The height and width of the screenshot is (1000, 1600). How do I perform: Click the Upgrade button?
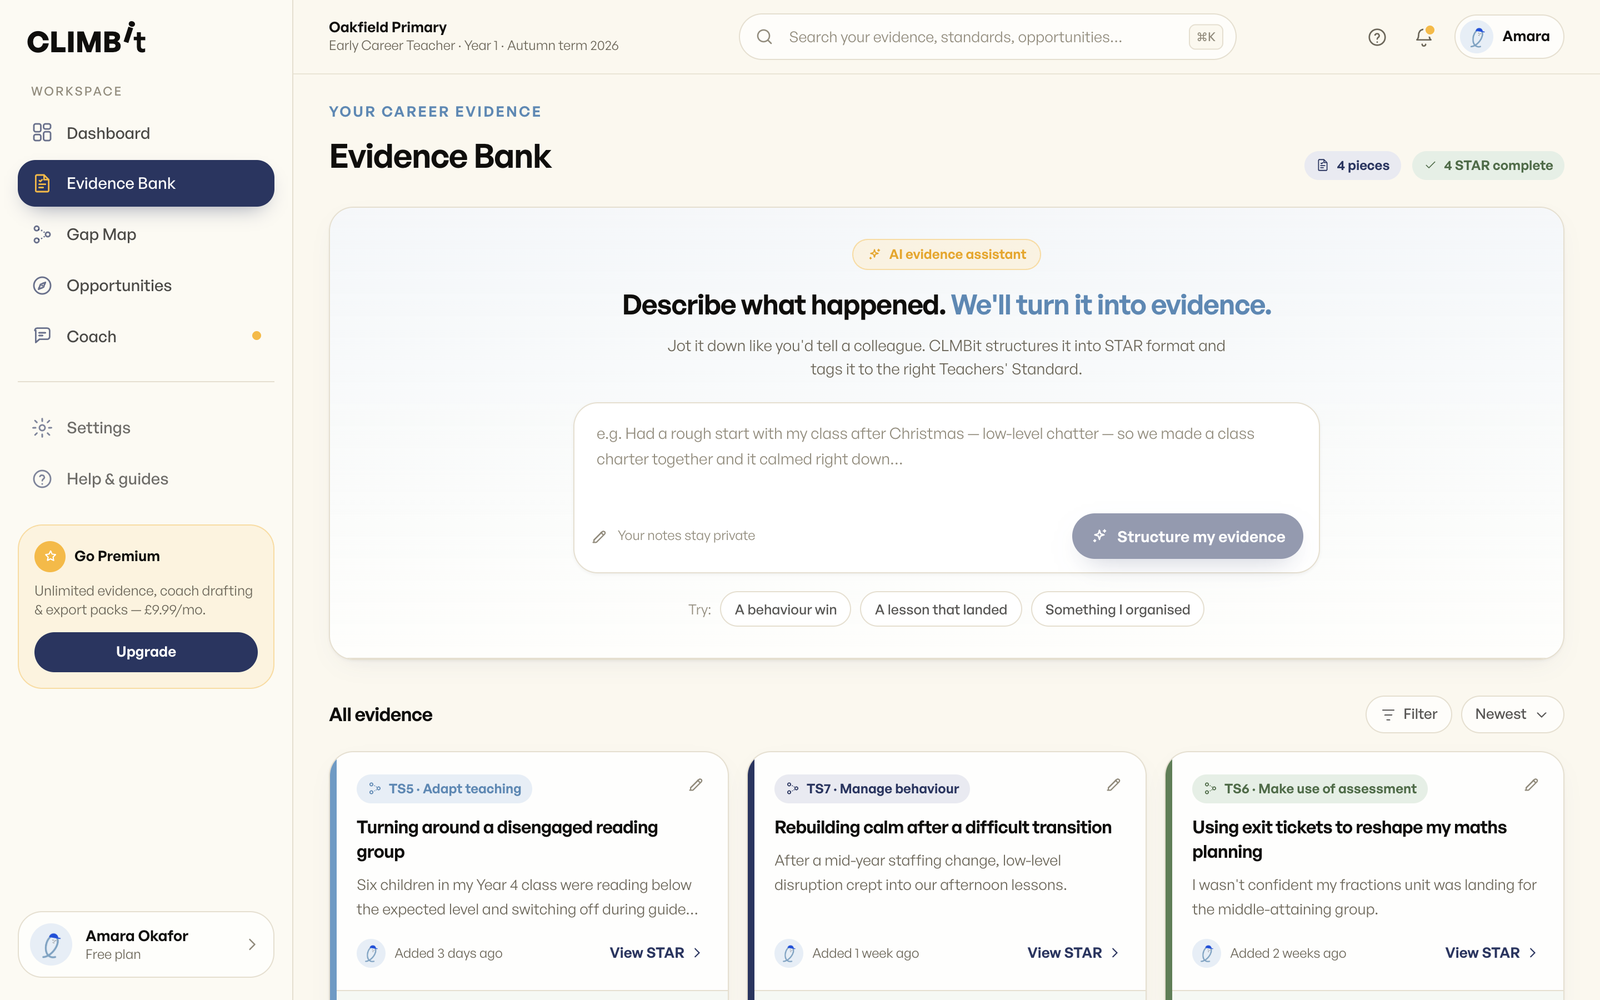tap(146, 652)
